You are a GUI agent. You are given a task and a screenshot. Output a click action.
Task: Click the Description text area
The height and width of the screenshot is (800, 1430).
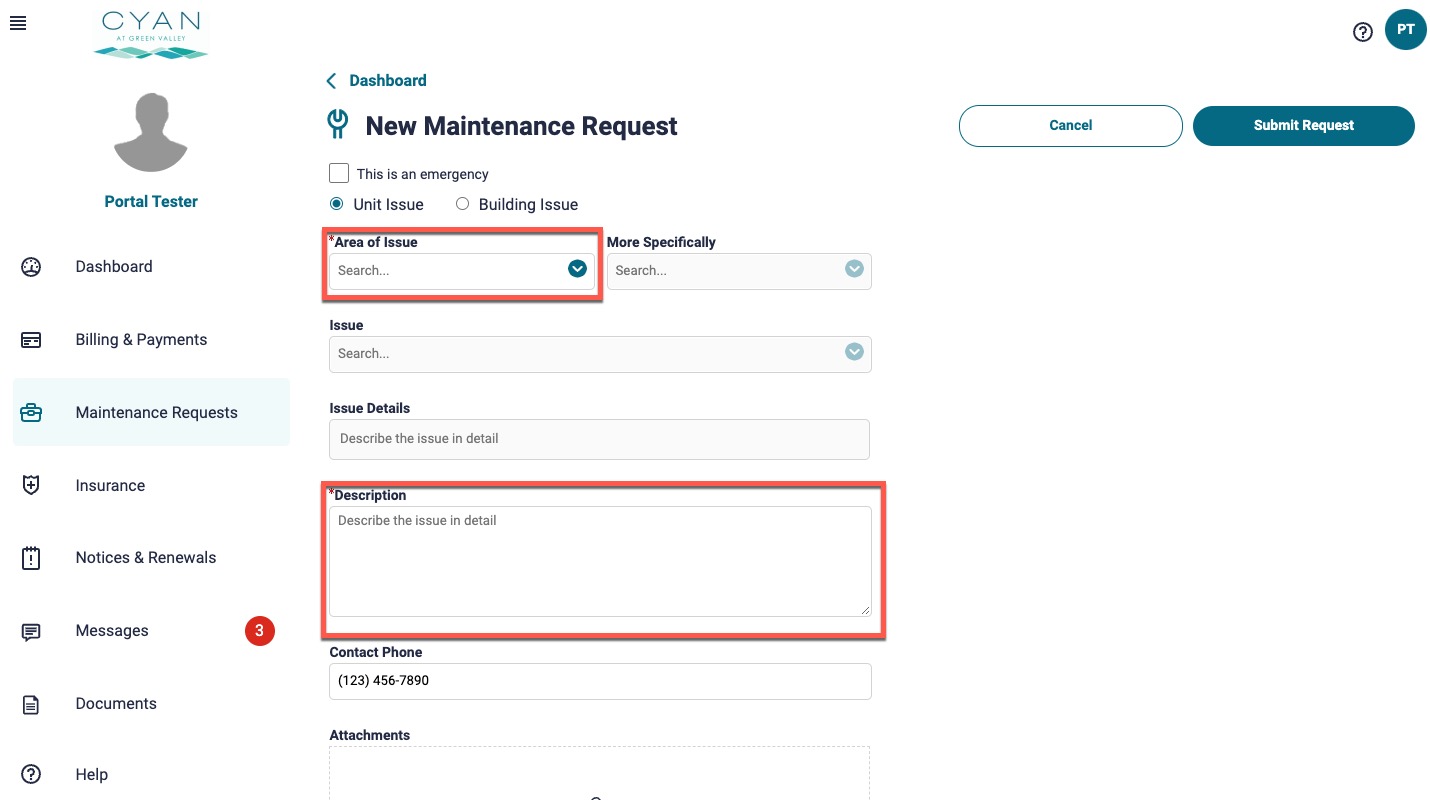(x=600, y=561)
